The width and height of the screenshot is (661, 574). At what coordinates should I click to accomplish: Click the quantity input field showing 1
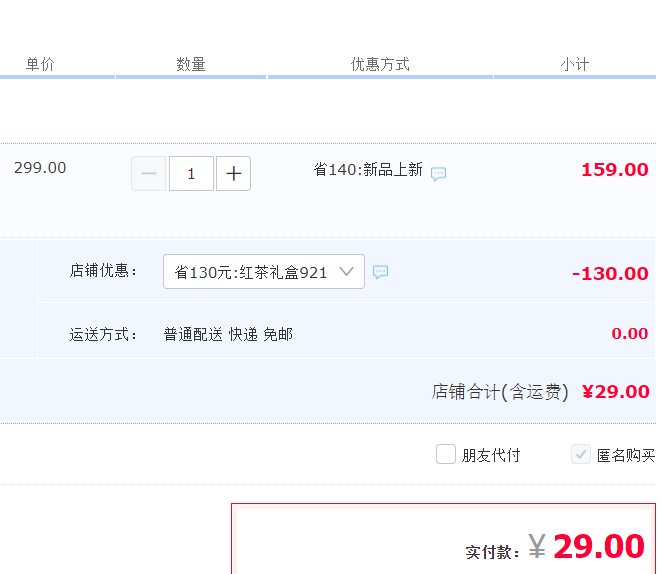point(191,174)
